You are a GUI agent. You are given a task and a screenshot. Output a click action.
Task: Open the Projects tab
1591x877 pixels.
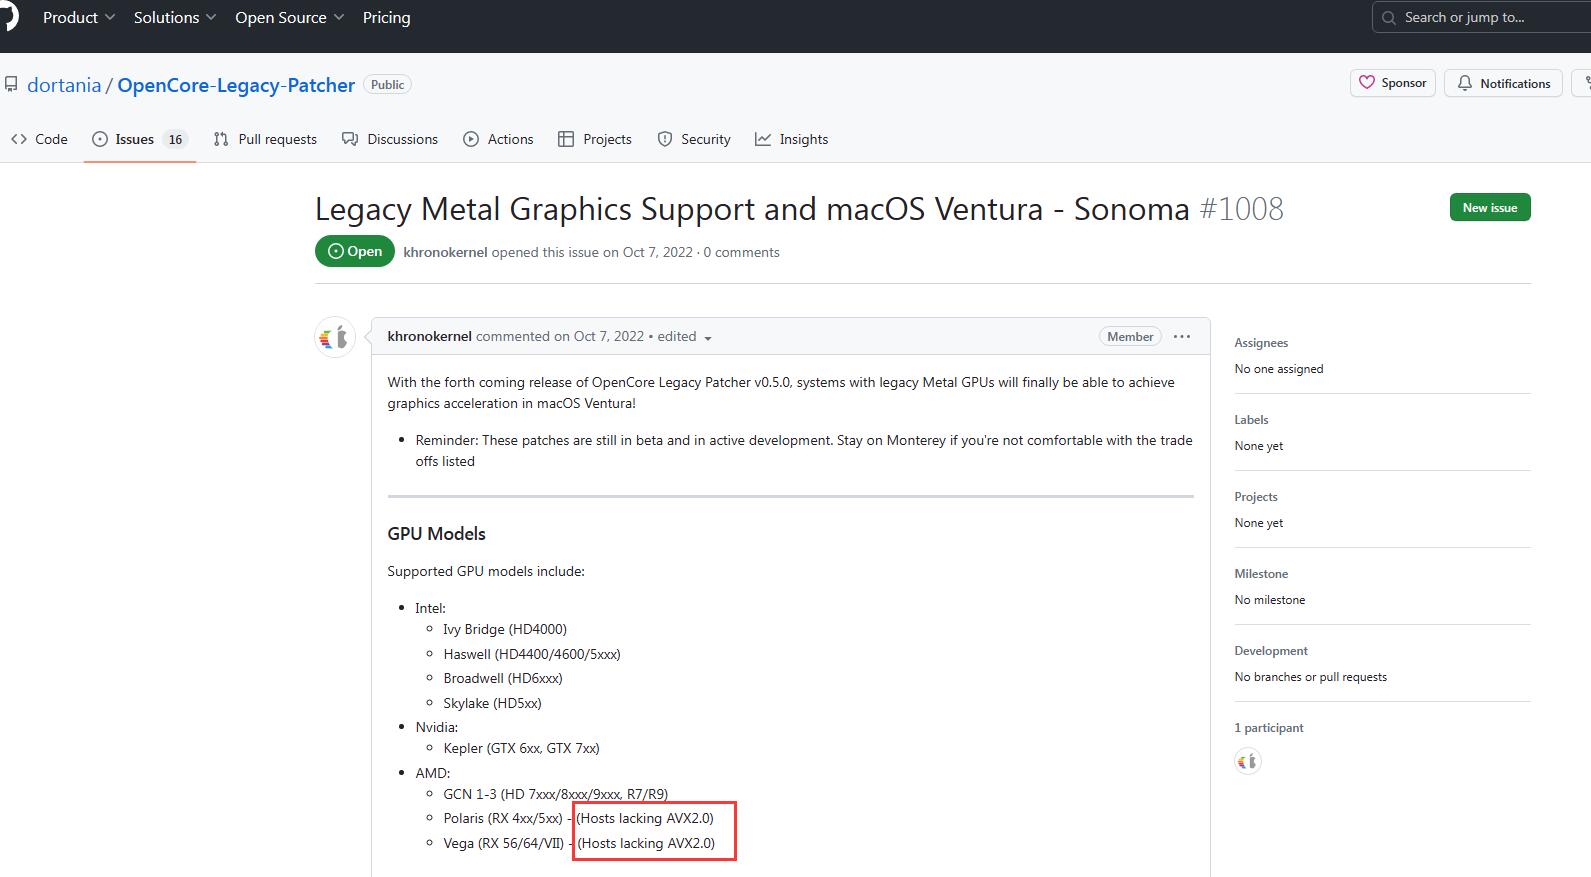(x=595, y=139)
